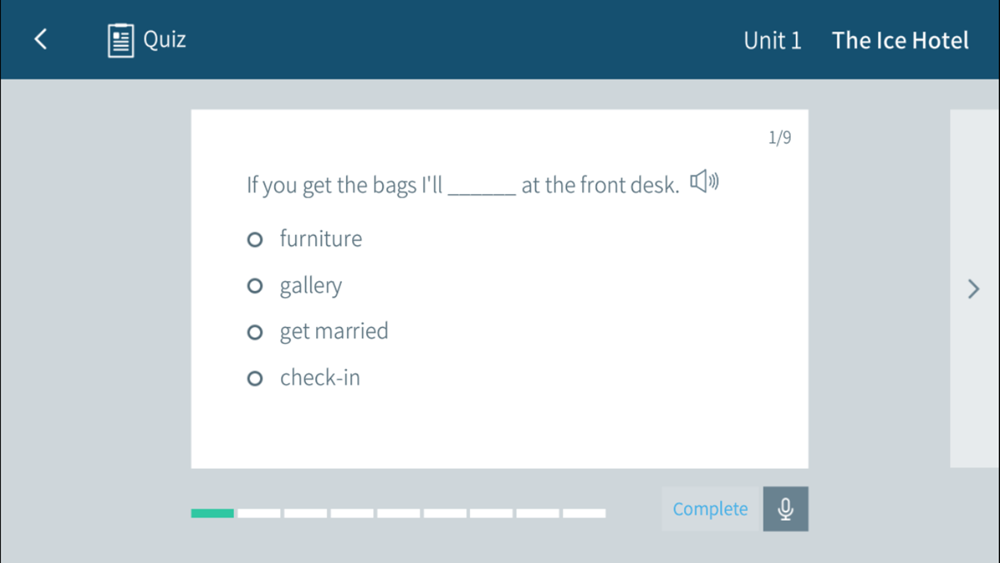Click the Unit 1 header text

tap(772, 41)
